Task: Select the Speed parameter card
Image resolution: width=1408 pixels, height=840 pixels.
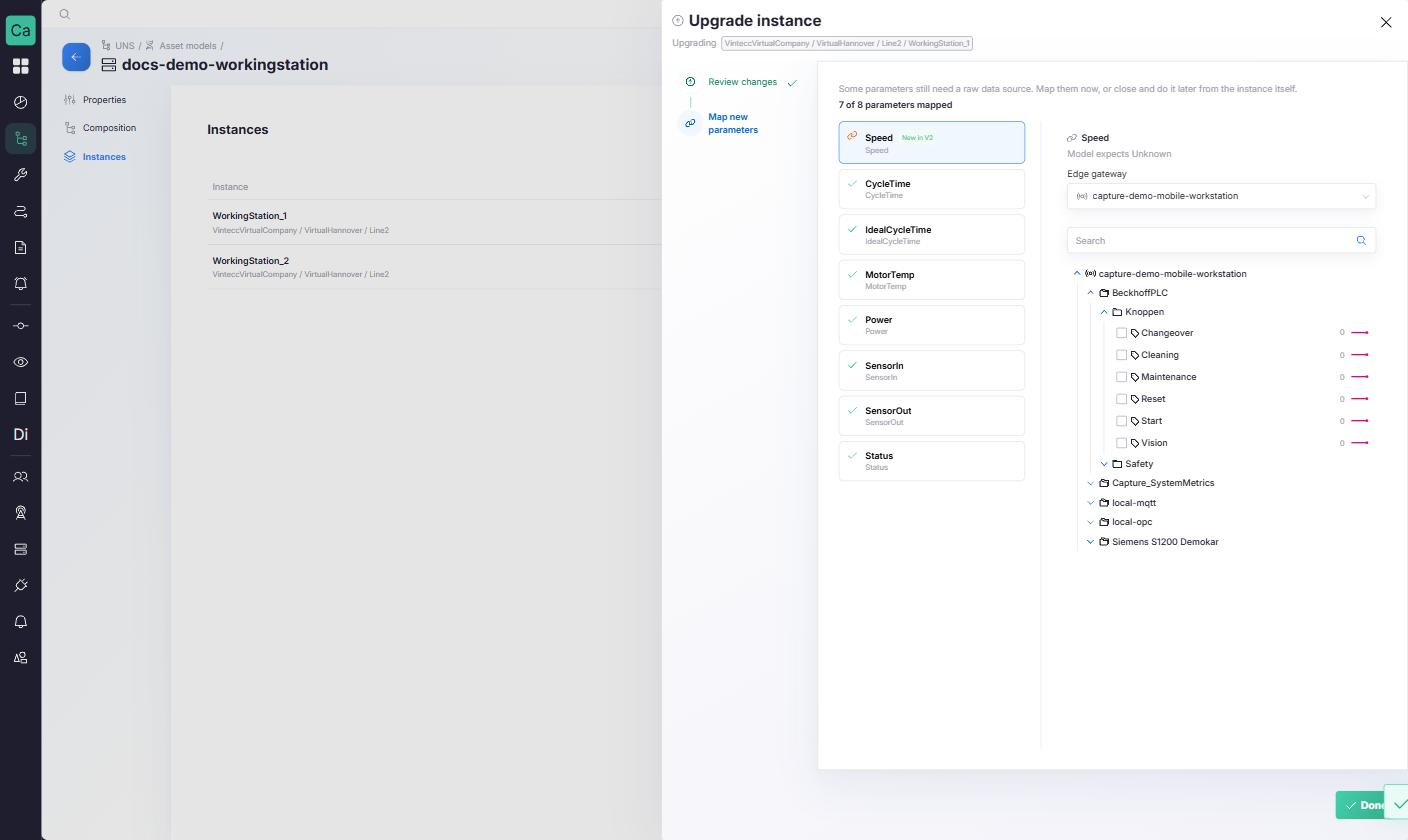Action: coord(932,143)
